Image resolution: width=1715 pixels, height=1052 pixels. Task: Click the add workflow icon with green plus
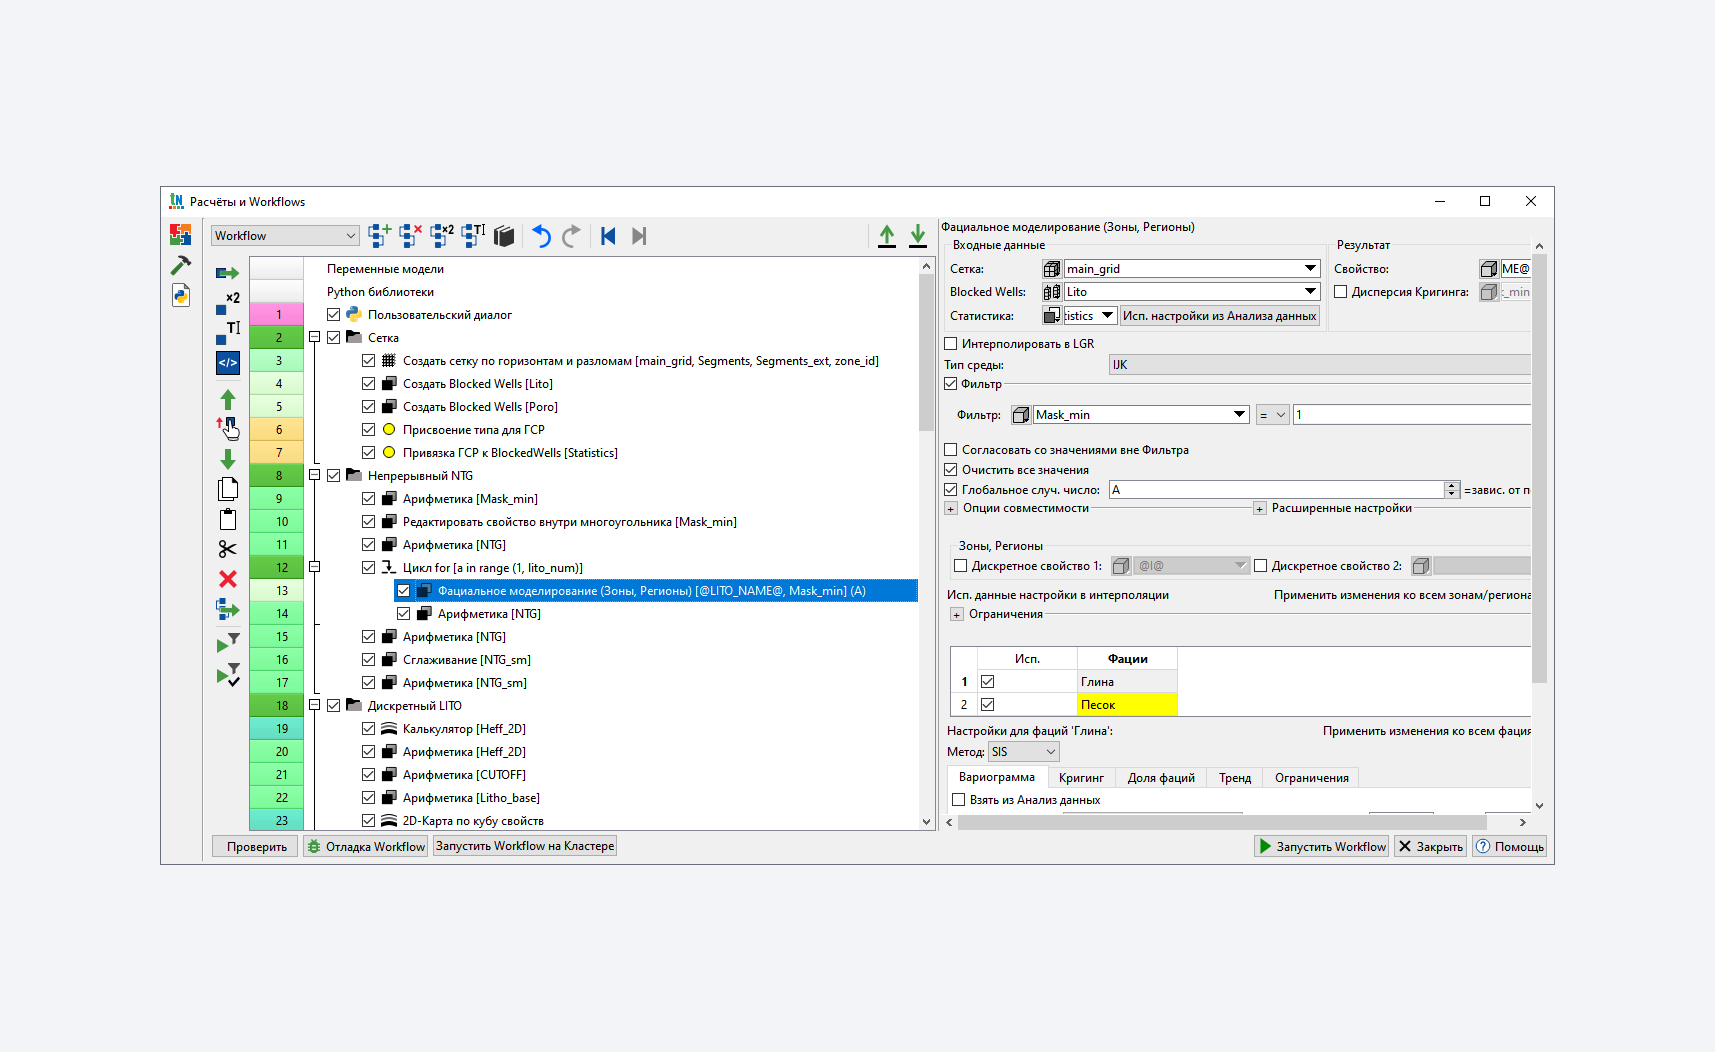pos(379,236)
